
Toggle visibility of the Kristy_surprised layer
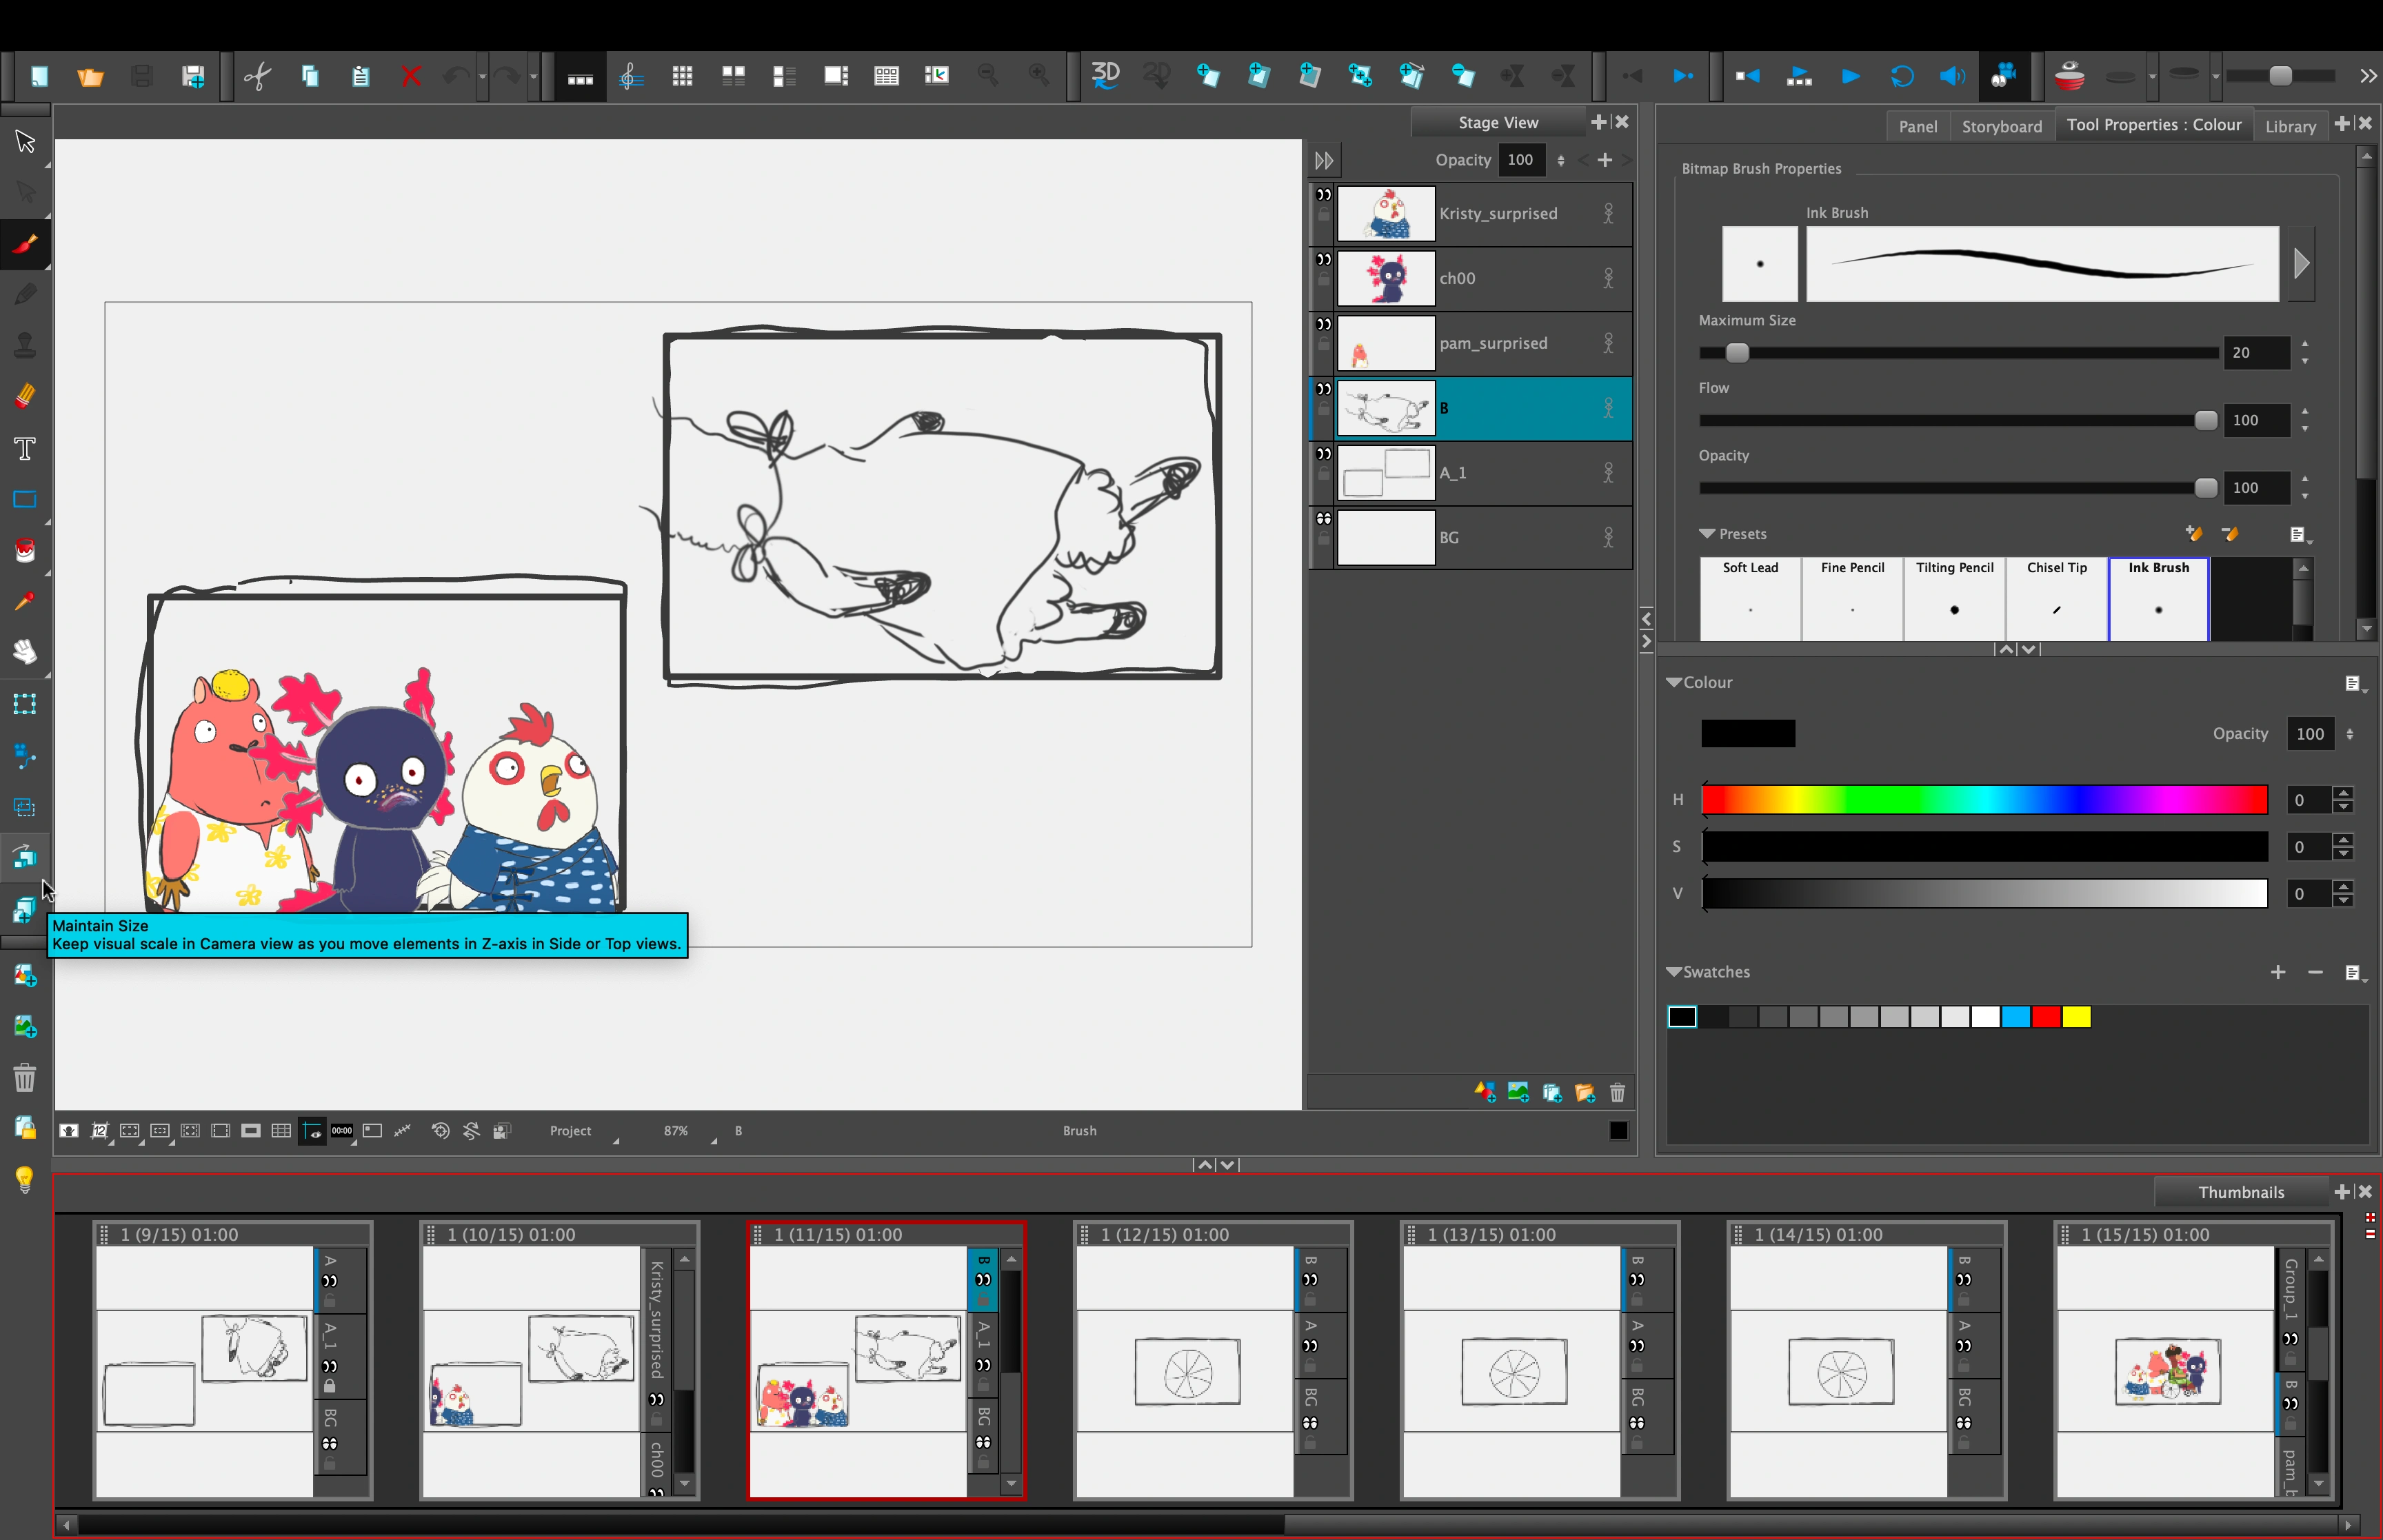point(1323,195)
